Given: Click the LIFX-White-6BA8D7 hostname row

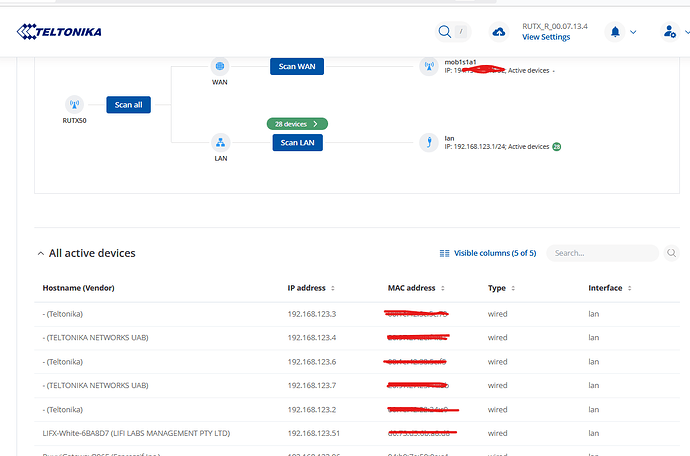Looking at the screenshot, I should click(136, 434).
